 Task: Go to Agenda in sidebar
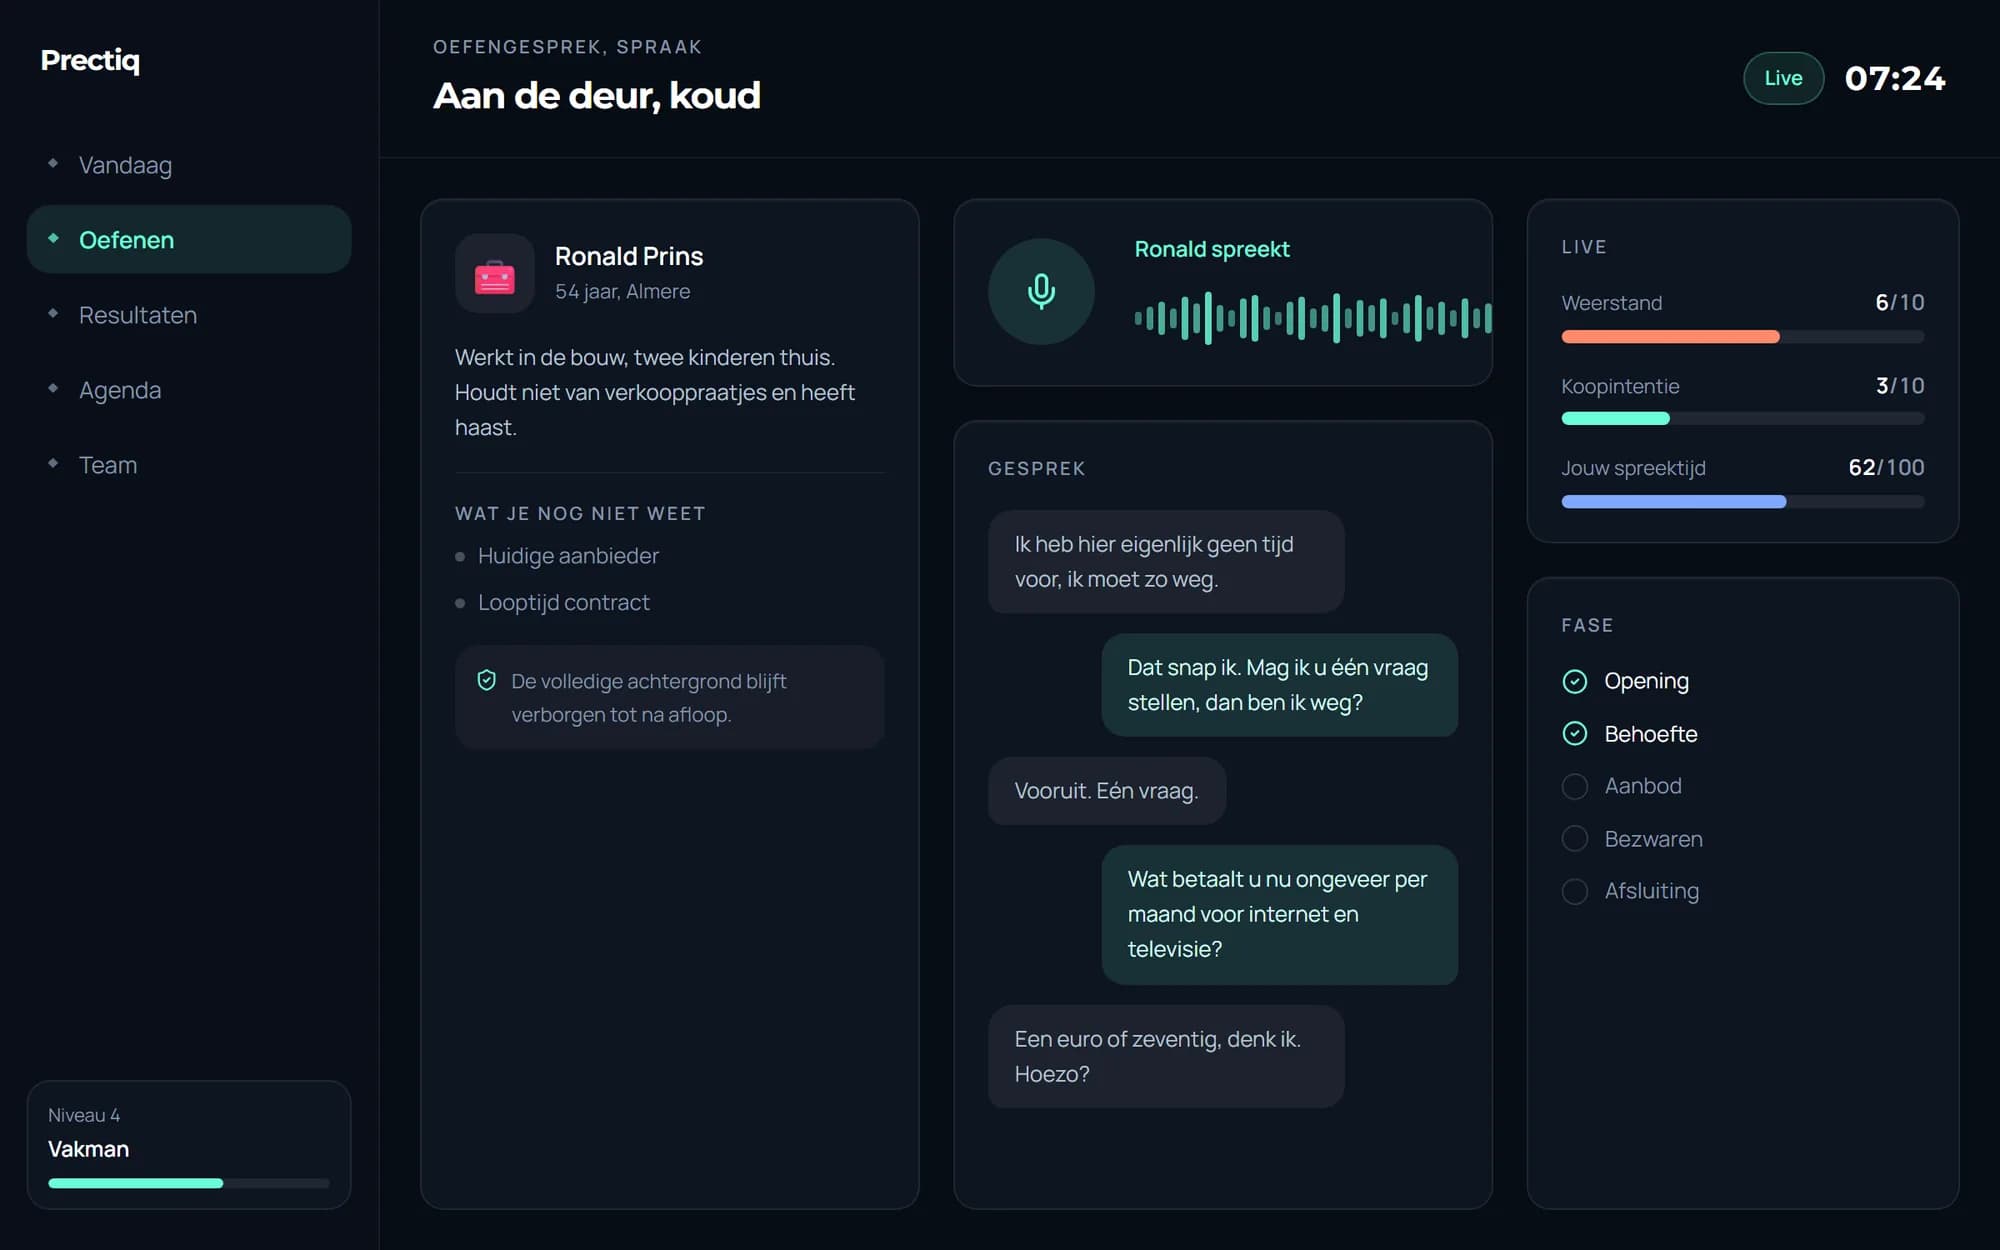189,390
